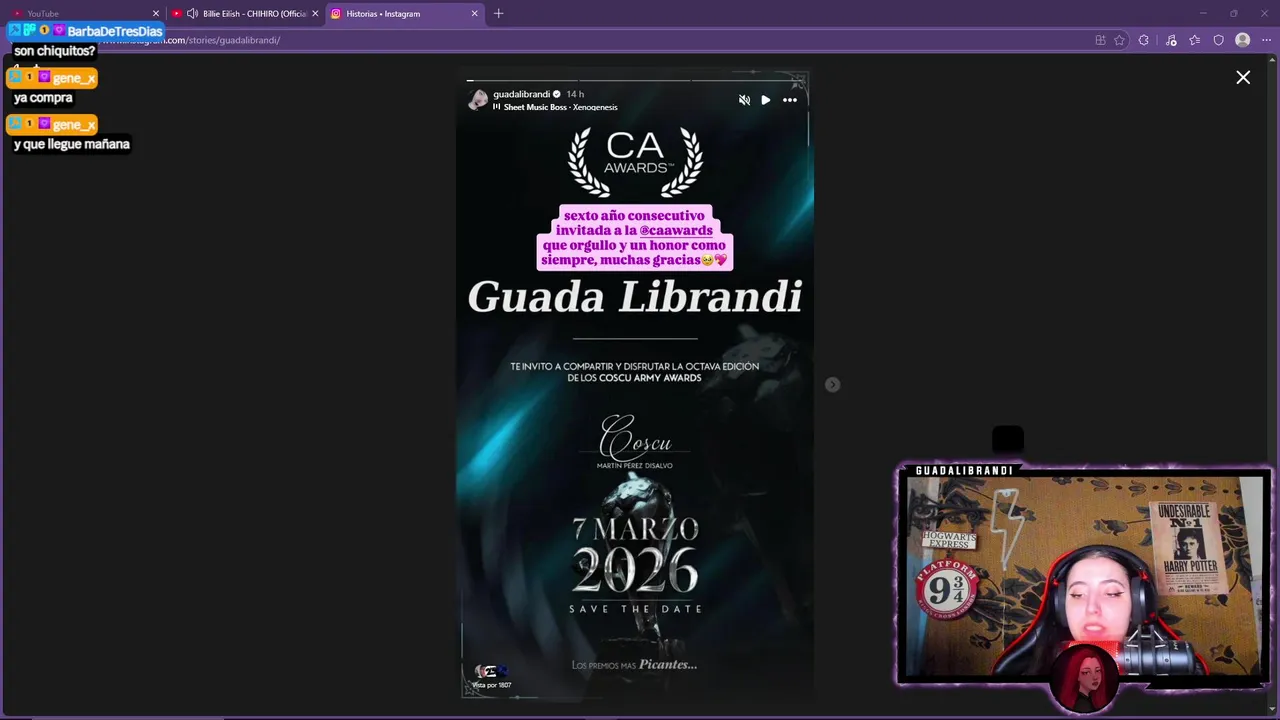1280x720 pixels.
Task: Open the Sheet Music Boss - Xenogenesis track
Action: (560, 107)
